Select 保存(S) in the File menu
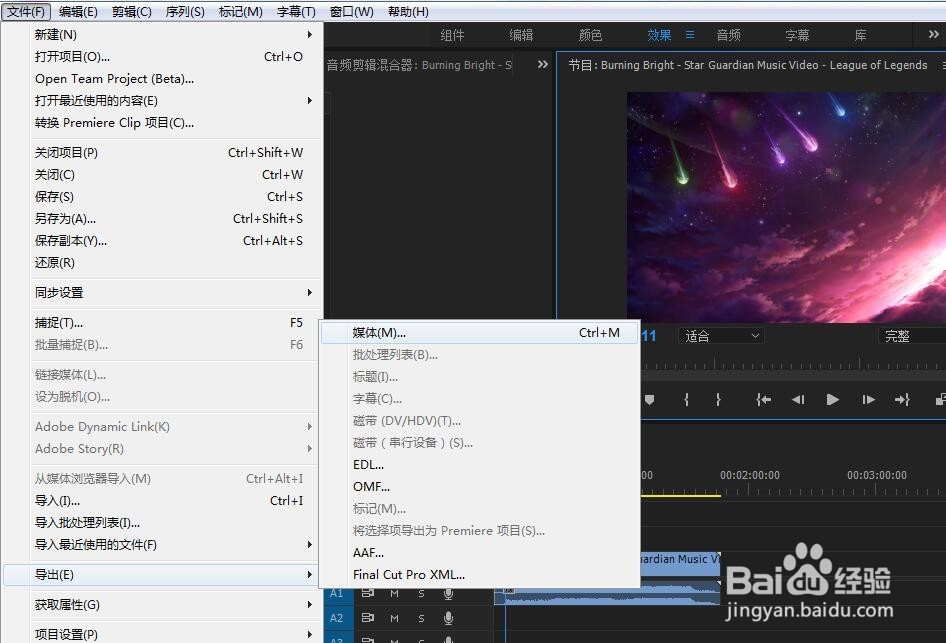This screenshot has height=643, width=946. click(162, 197)
